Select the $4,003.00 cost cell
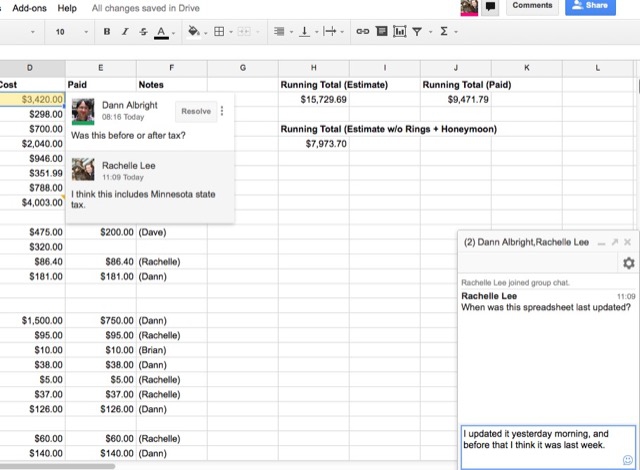640x470 pixels. [x=32, y=203]
